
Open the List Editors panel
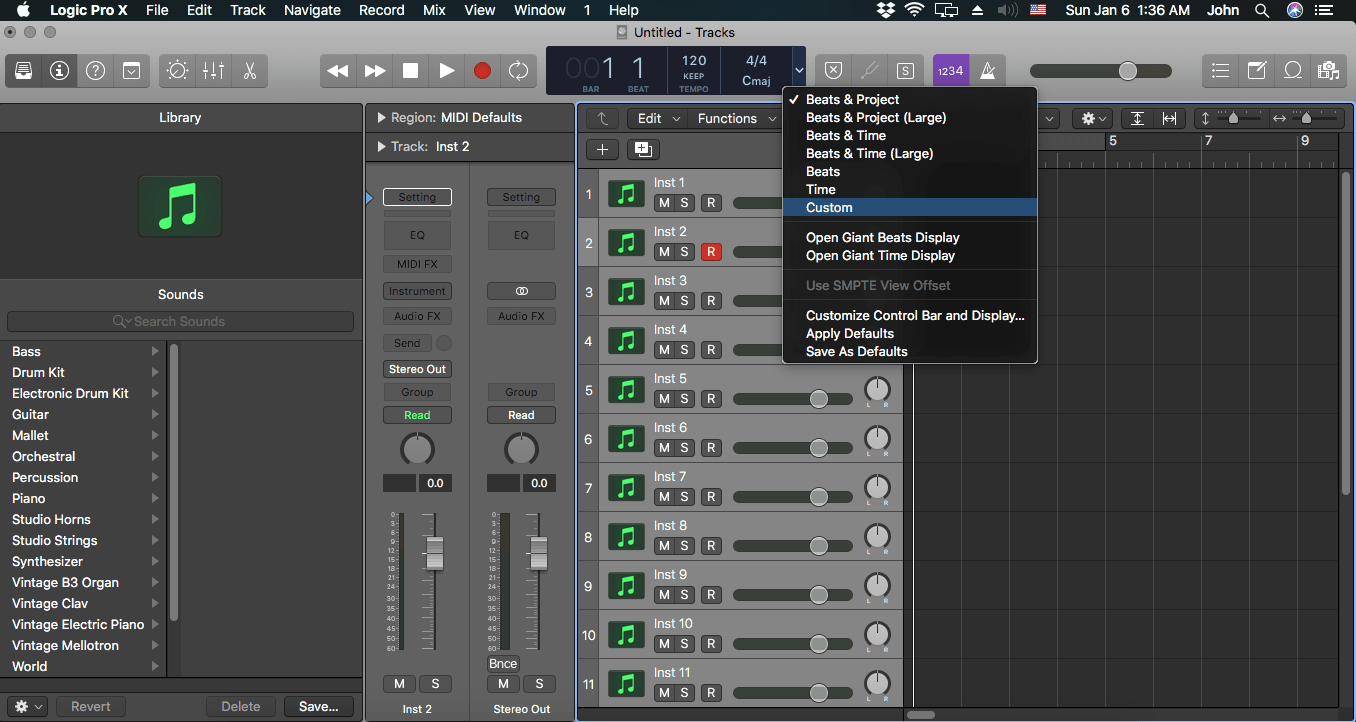pos(1219,70)
